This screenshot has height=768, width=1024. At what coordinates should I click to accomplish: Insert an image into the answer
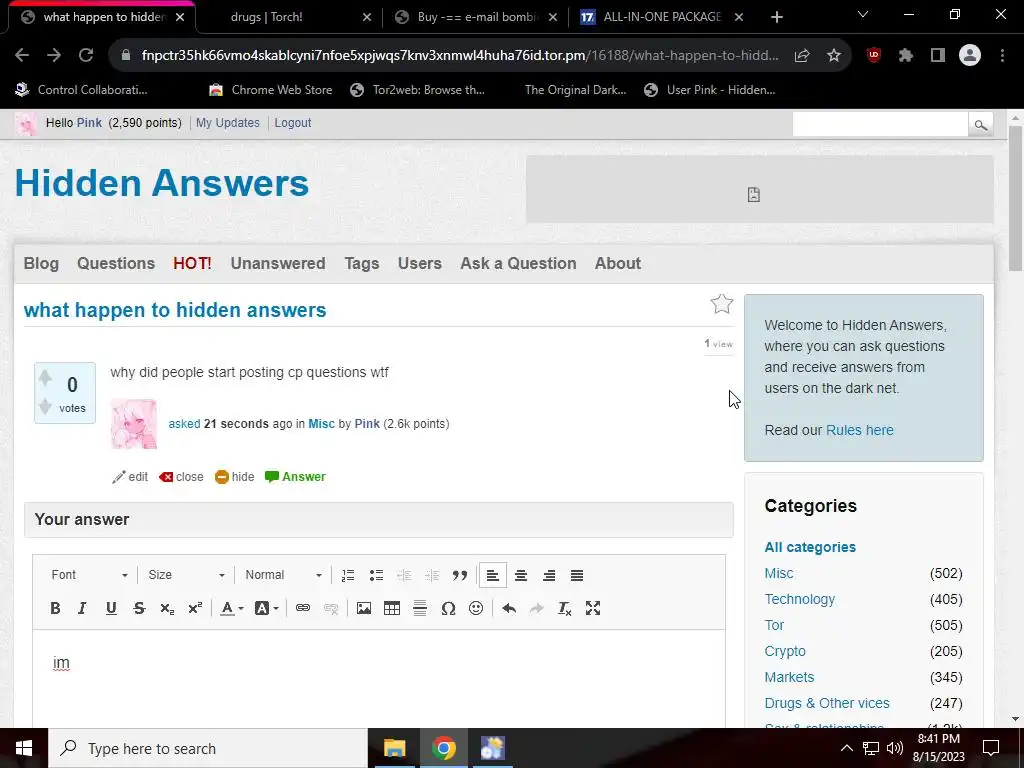click(364, 609)
